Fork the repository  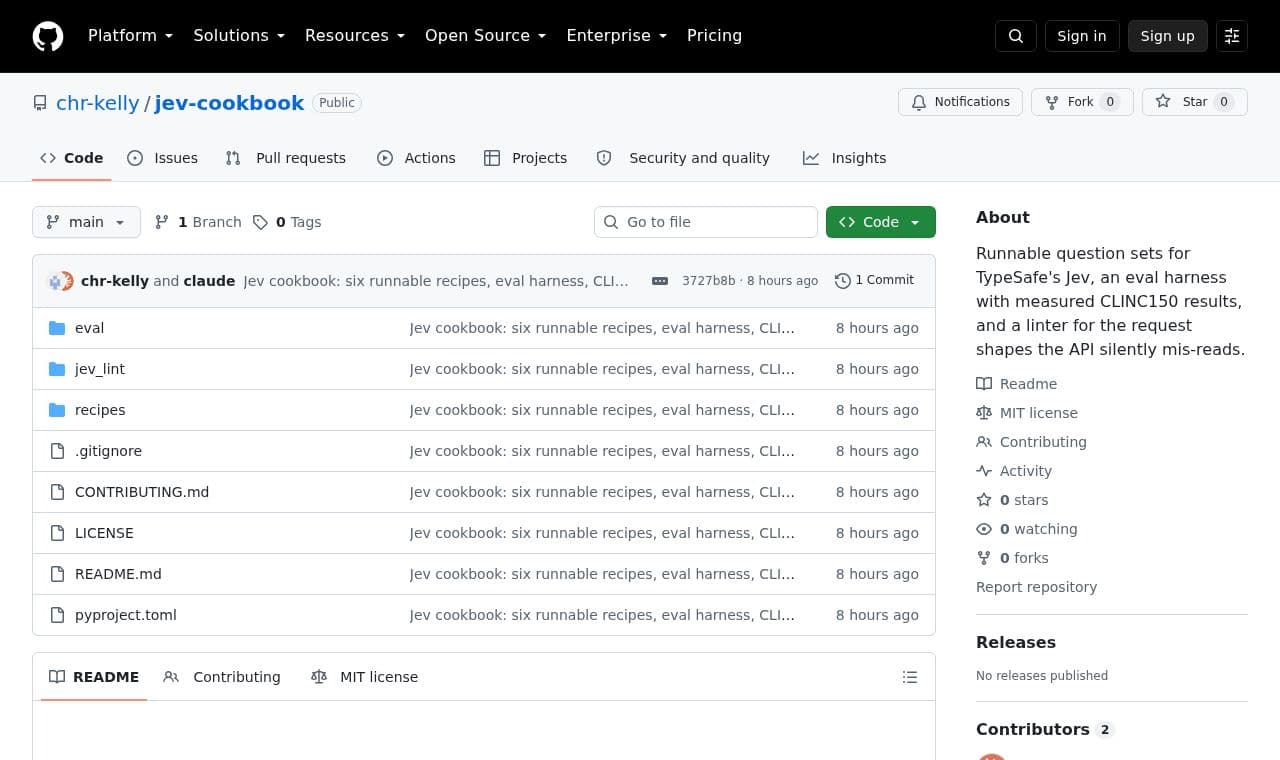[x=1082, y=102]
